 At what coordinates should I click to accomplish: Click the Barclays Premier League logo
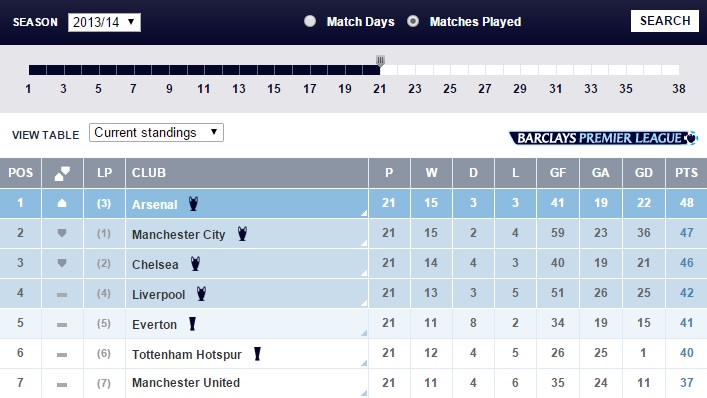click(x=603, y=137)
